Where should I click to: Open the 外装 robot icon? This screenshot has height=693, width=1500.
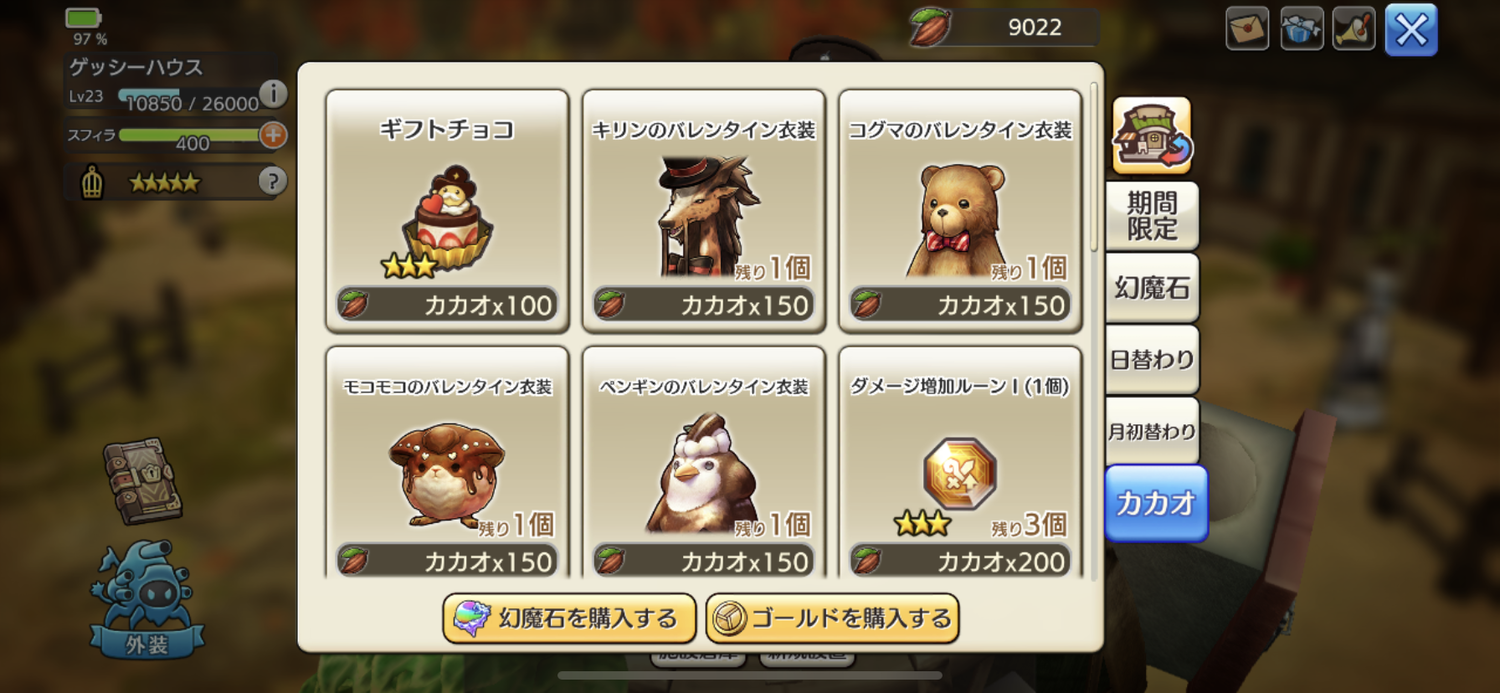point(147,600)
